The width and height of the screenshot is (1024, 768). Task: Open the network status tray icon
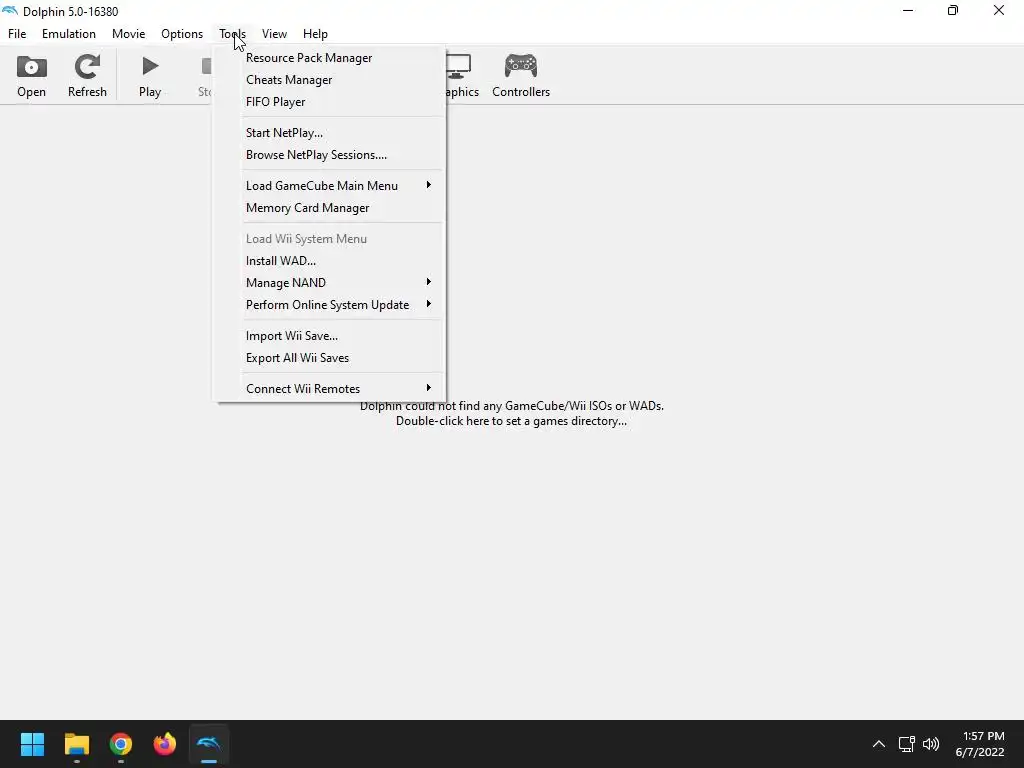906,744
